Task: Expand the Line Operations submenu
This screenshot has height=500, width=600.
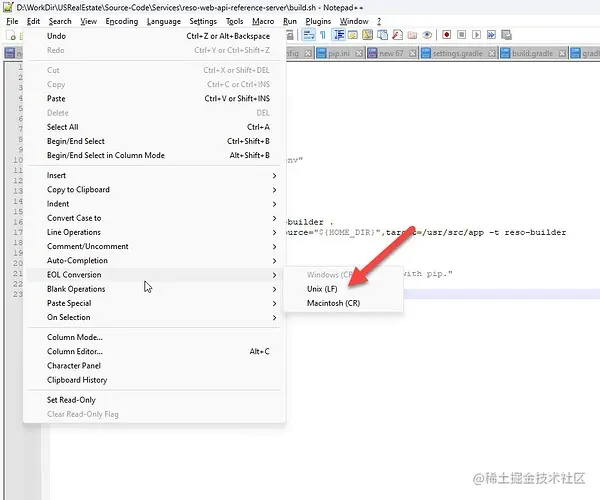Action: click(155, 232)
